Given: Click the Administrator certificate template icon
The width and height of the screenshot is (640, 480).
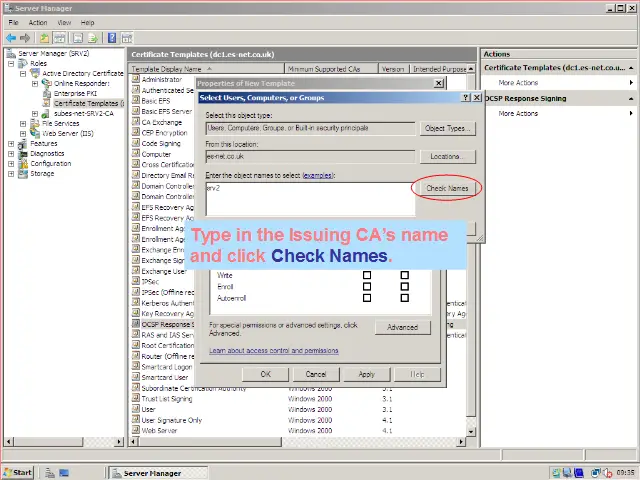Looking at the screenshot, I should pos(136,79).
